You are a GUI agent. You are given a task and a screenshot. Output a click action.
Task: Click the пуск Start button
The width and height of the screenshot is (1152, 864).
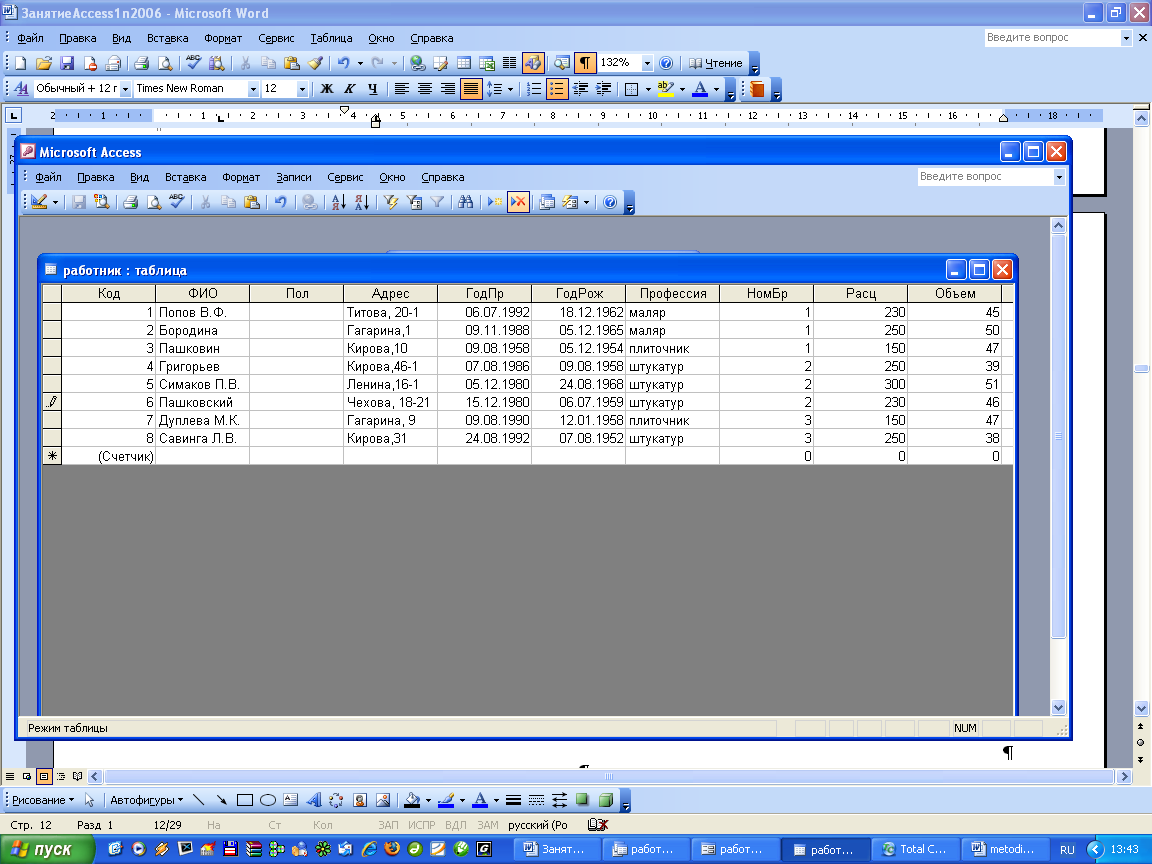click(46, 849)
